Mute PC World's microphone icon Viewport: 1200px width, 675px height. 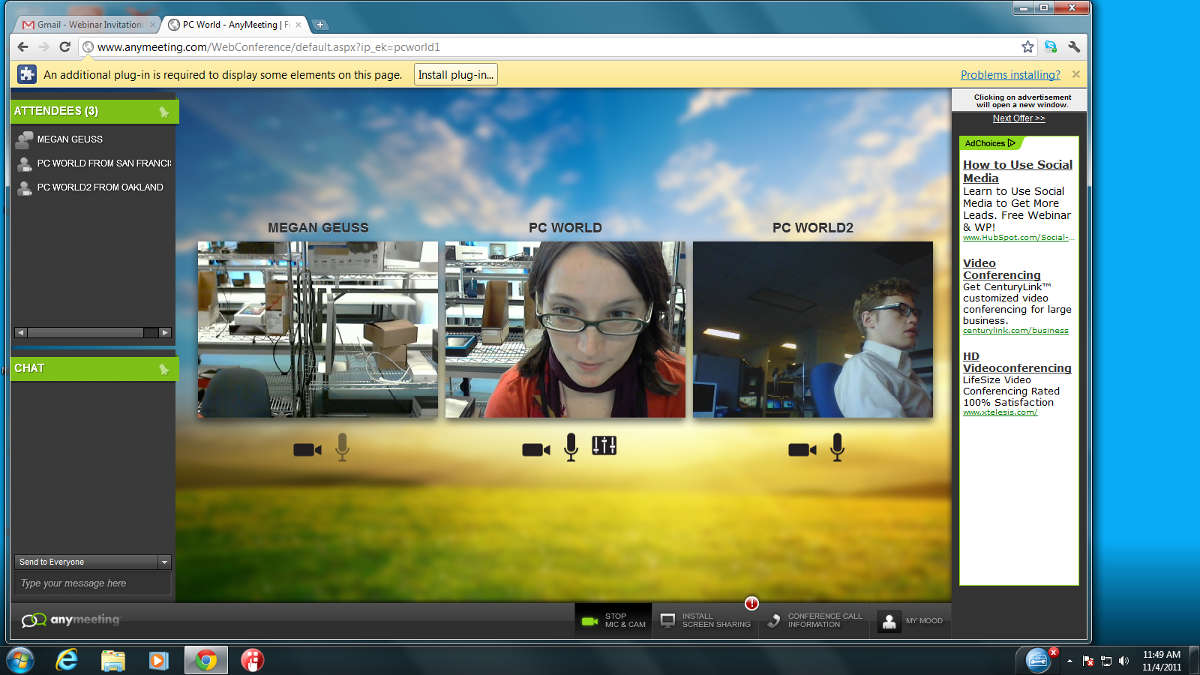[x=571, y=447]
